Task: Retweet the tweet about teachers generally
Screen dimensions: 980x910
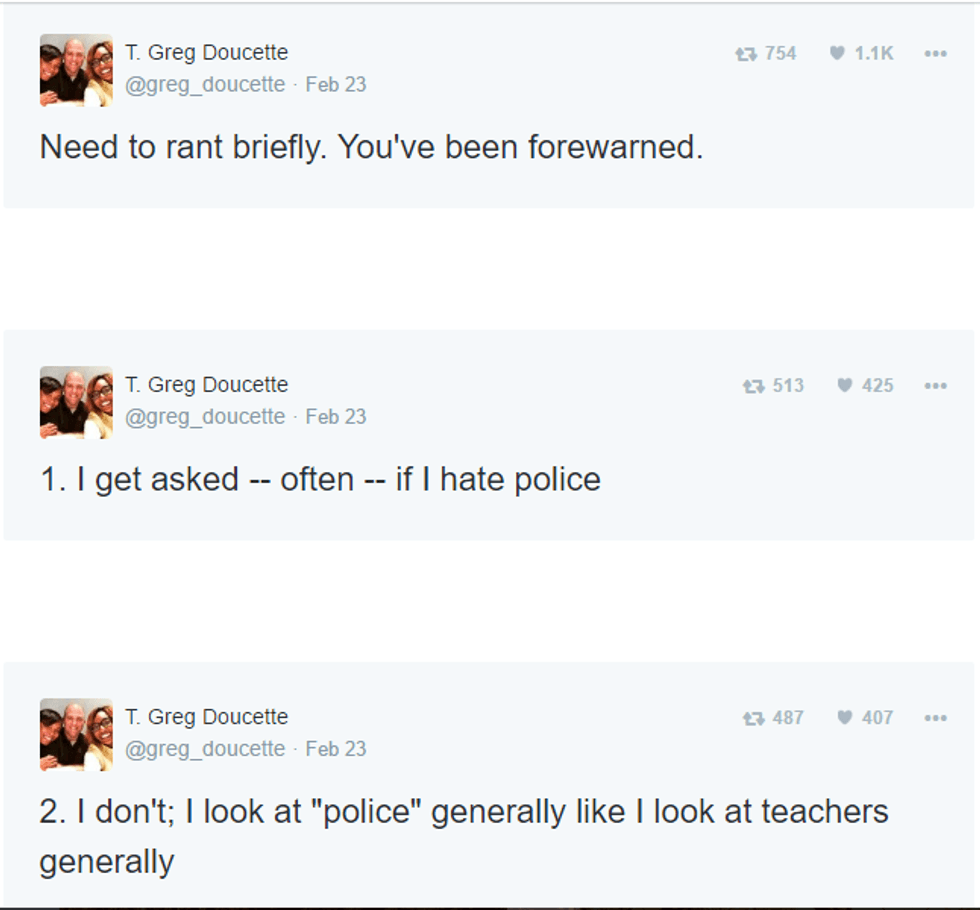Action: pos(753,718)
